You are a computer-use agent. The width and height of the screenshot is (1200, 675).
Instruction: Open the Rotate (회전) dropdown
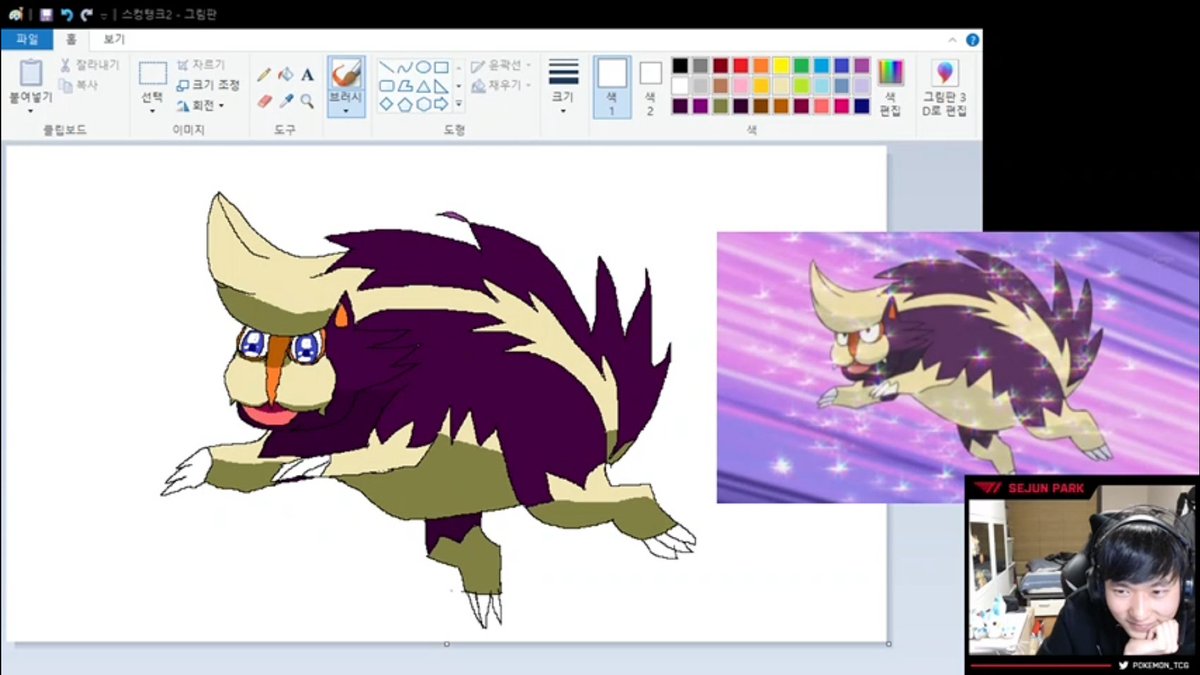tap(200, 105)
